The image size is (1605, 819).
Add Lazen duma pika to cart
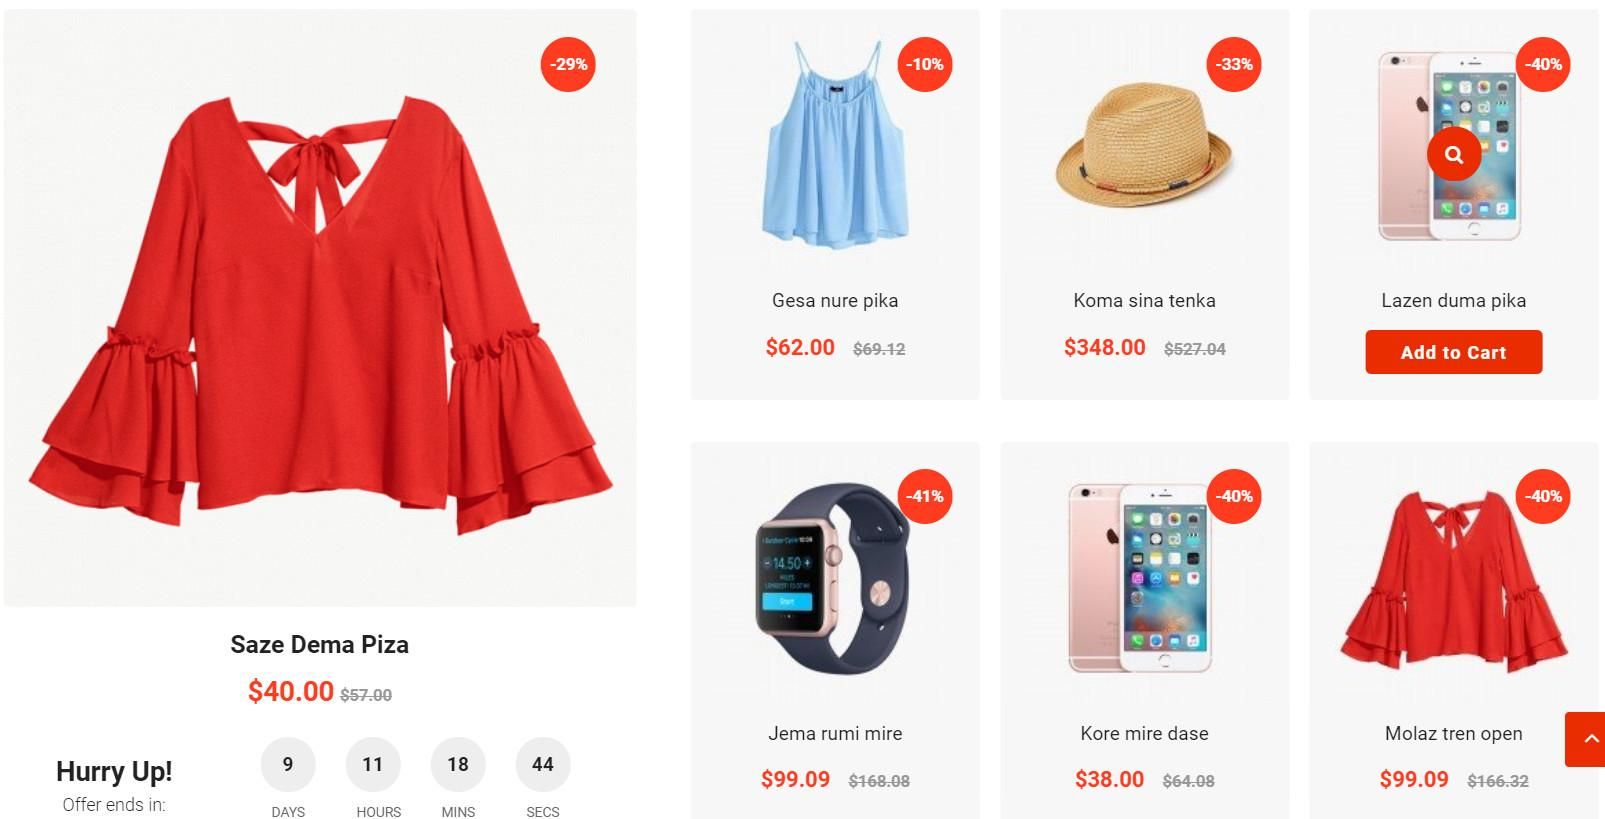(1453, 352)
